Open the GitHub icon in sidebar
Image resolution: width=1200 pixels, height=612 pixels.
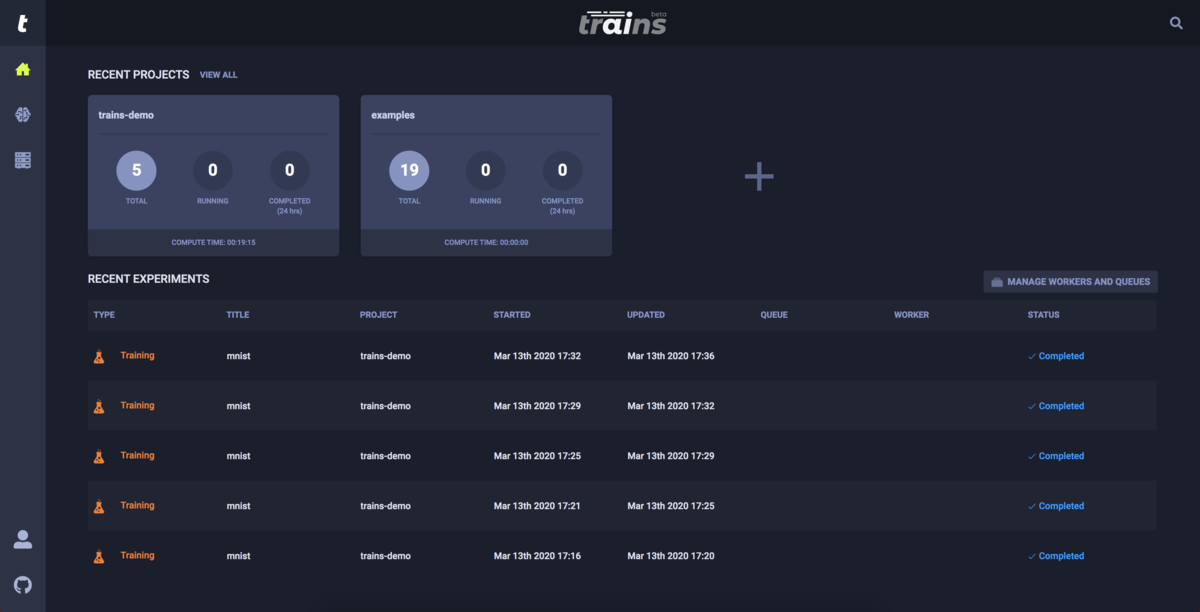pyautogui.click(x=23, y=584)
